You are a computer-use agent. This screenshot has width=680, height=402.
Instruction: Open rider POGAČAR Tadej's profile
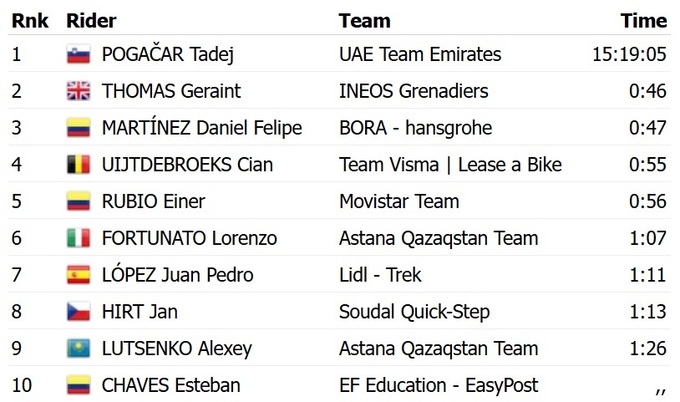point(167,55)
